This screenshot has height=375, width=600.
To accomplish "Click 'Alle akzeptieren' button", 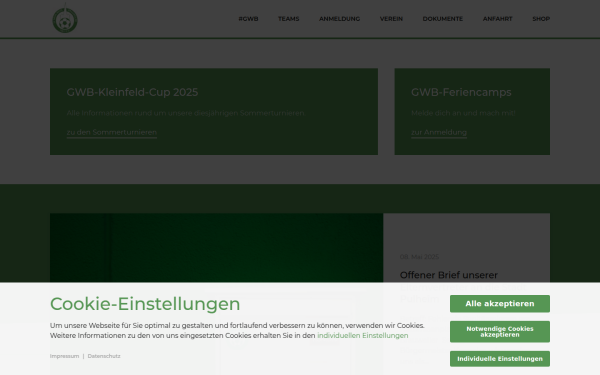I will [500, 303].
